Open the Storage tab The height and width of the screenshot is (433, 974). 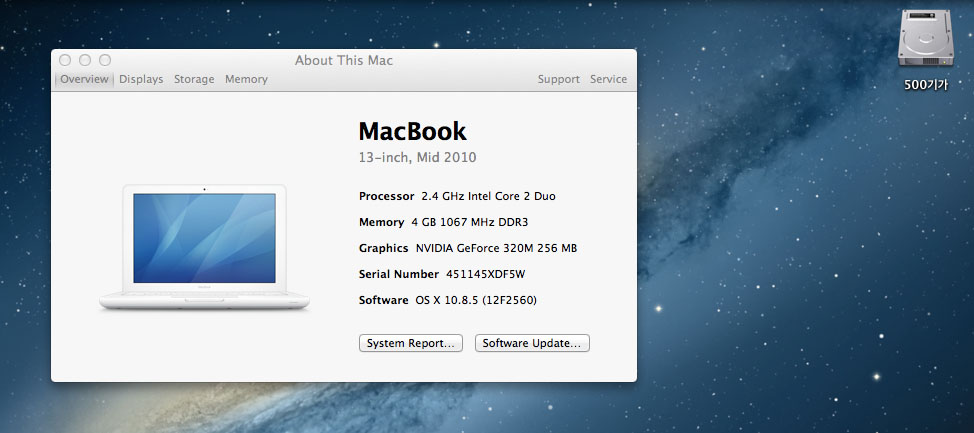[194, 79]
